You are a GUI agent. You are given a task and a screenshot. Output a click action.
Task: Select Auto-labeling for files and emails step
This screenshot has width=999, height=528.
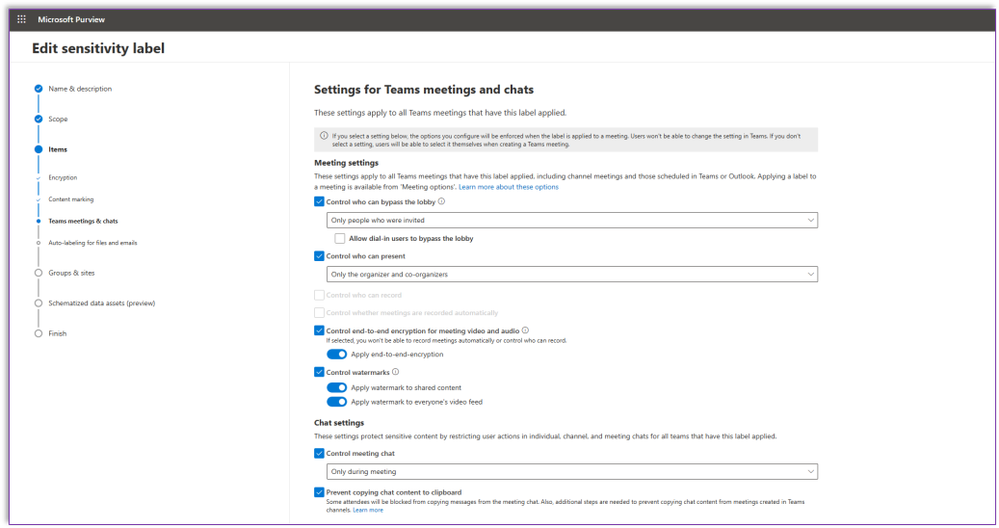[92, 243]
